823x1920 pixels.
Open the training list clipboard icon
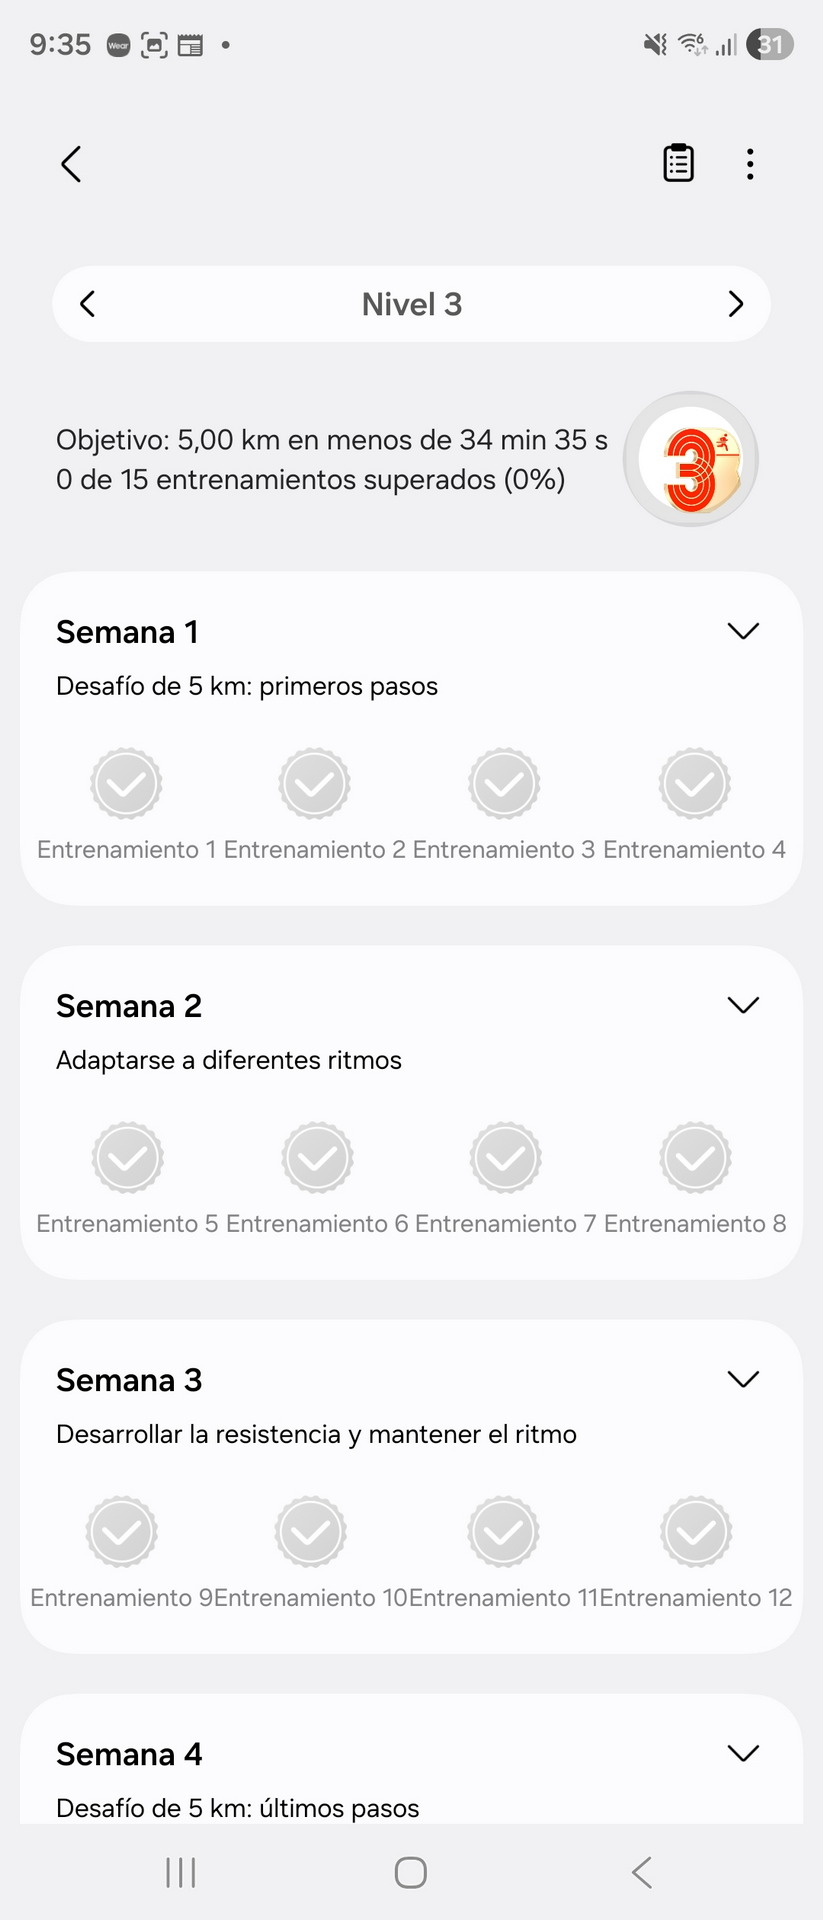[x=678, y=163]
